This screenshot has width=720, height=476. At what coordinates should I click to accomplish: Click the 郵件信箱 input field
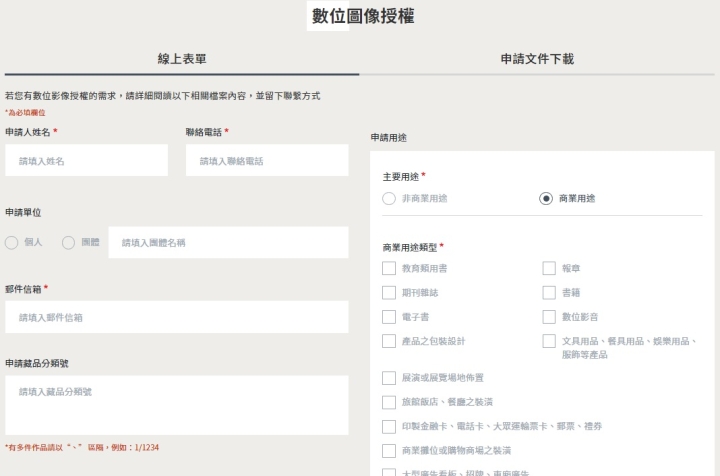176,317
